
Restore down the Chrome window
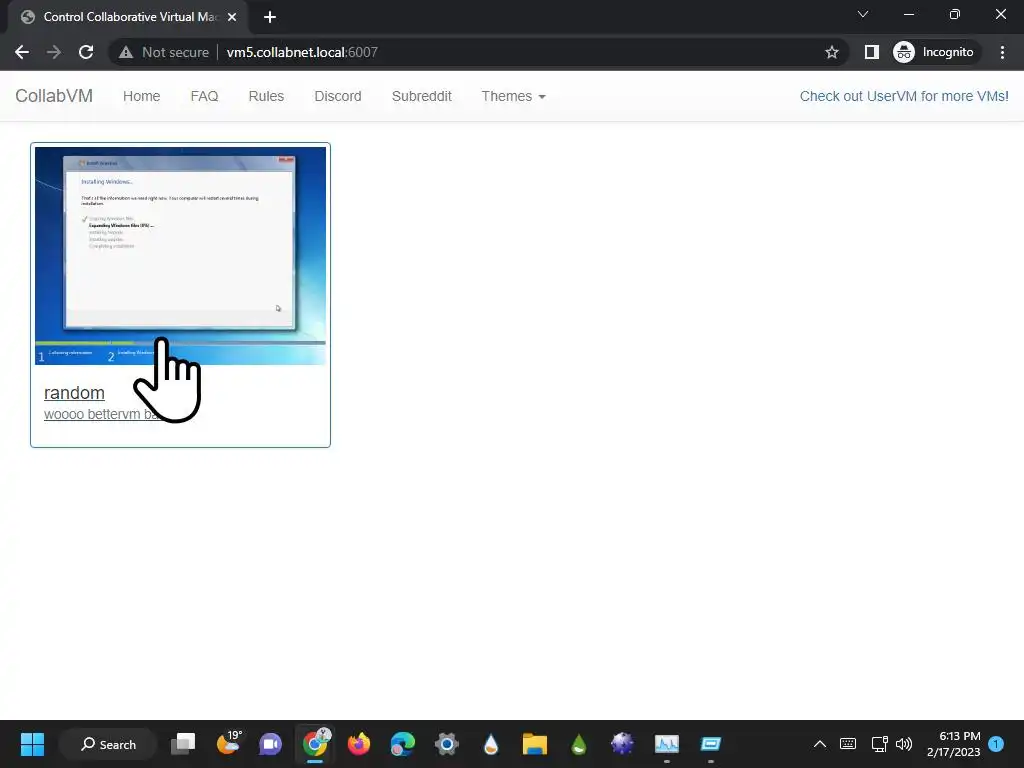coord(955,14)
